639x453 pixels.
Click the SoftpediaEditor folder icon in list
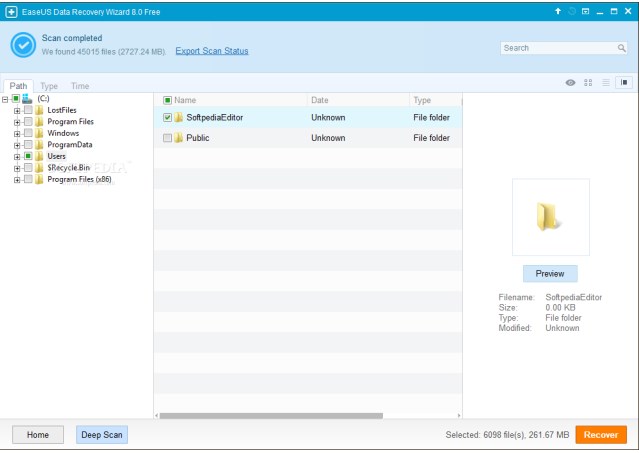pyautogui.click(x=178, y=117)
